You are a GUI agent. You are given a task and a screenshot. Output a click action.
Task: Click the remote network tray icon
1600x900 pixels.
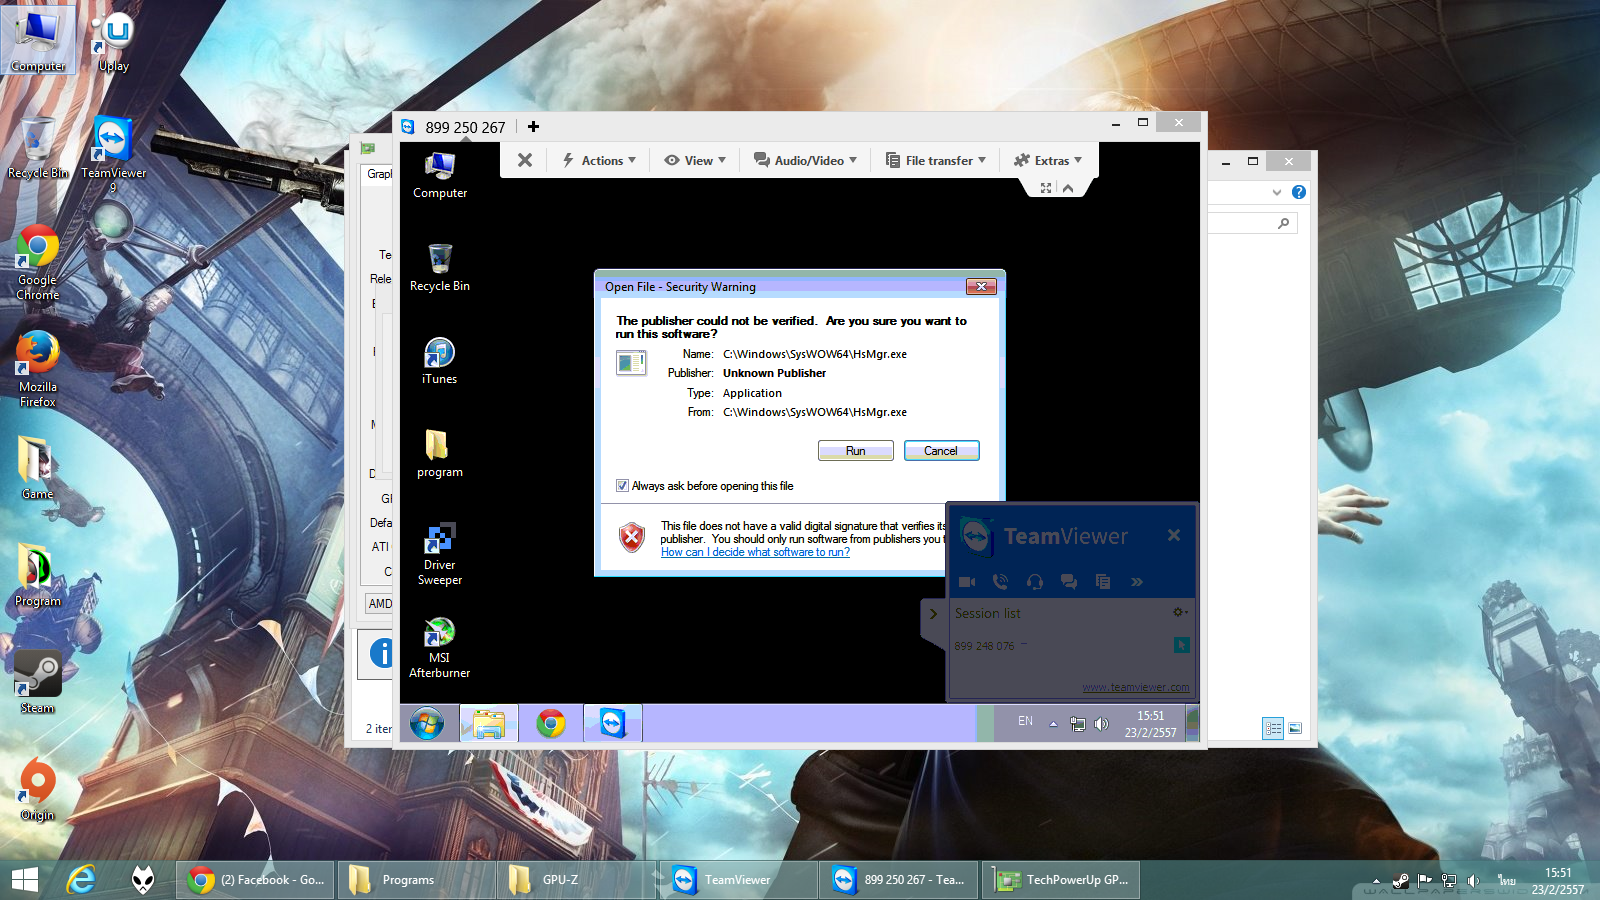[1077, 724]
